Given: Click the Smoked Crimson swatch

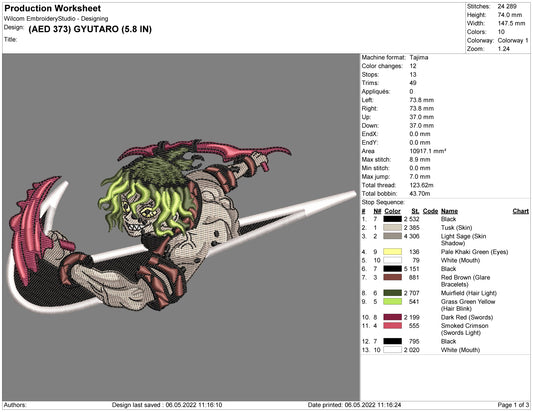Looking at the screenshot, I should pos(392,326).
